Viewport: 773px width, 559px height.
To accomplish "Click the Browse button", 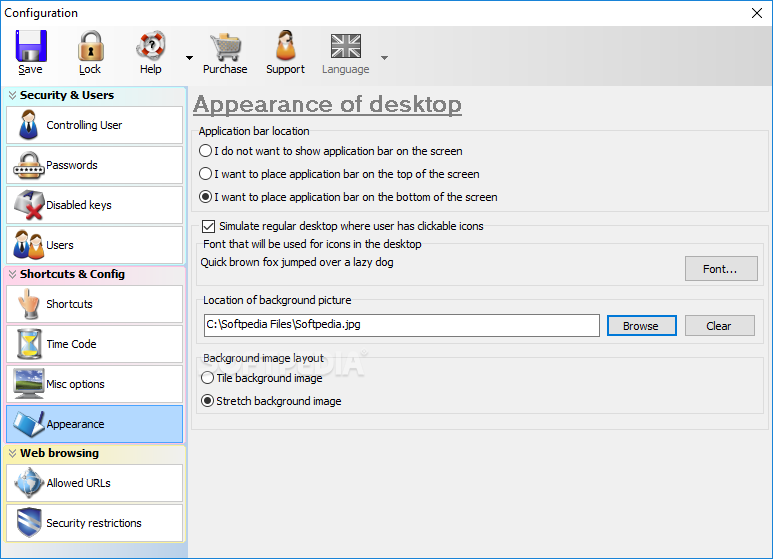I will click(x=641, y=326).
